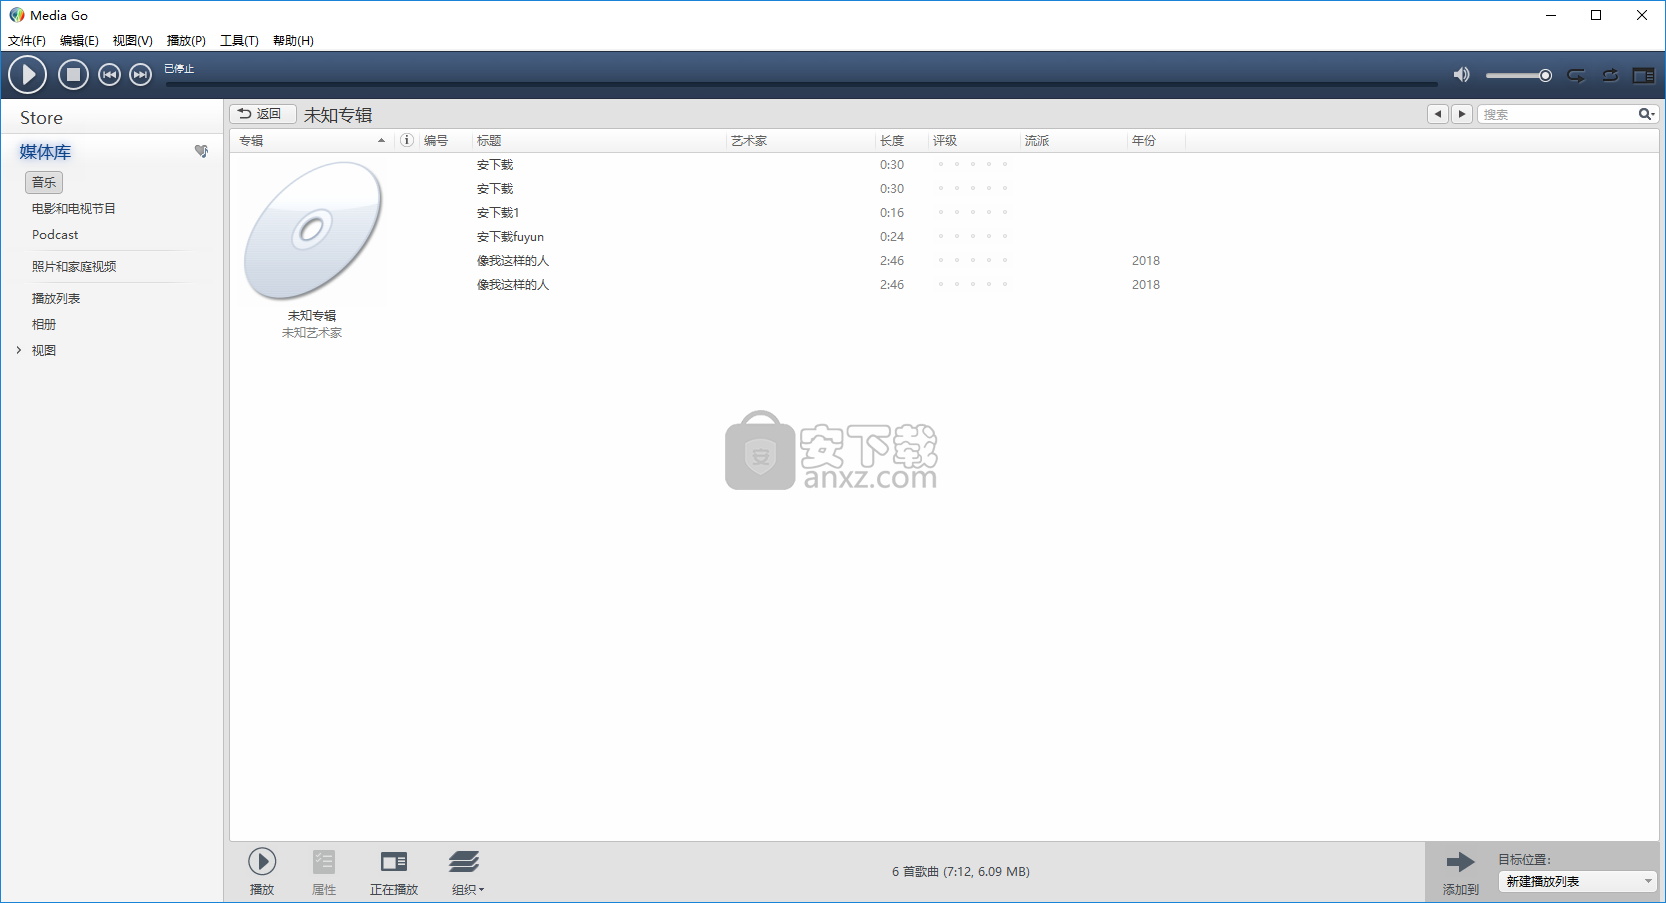Image resolution: width=1666 pixels, height=903 pixels.
Task: Open the 帮助(H) menu
Action: pos(293,41)
